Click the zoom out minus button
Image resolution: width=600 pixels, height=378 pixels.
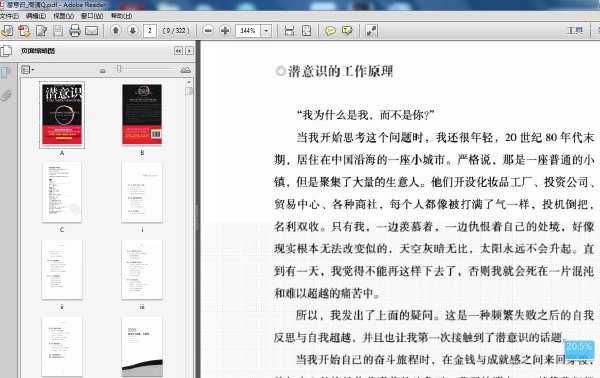[x=208, y=30]
